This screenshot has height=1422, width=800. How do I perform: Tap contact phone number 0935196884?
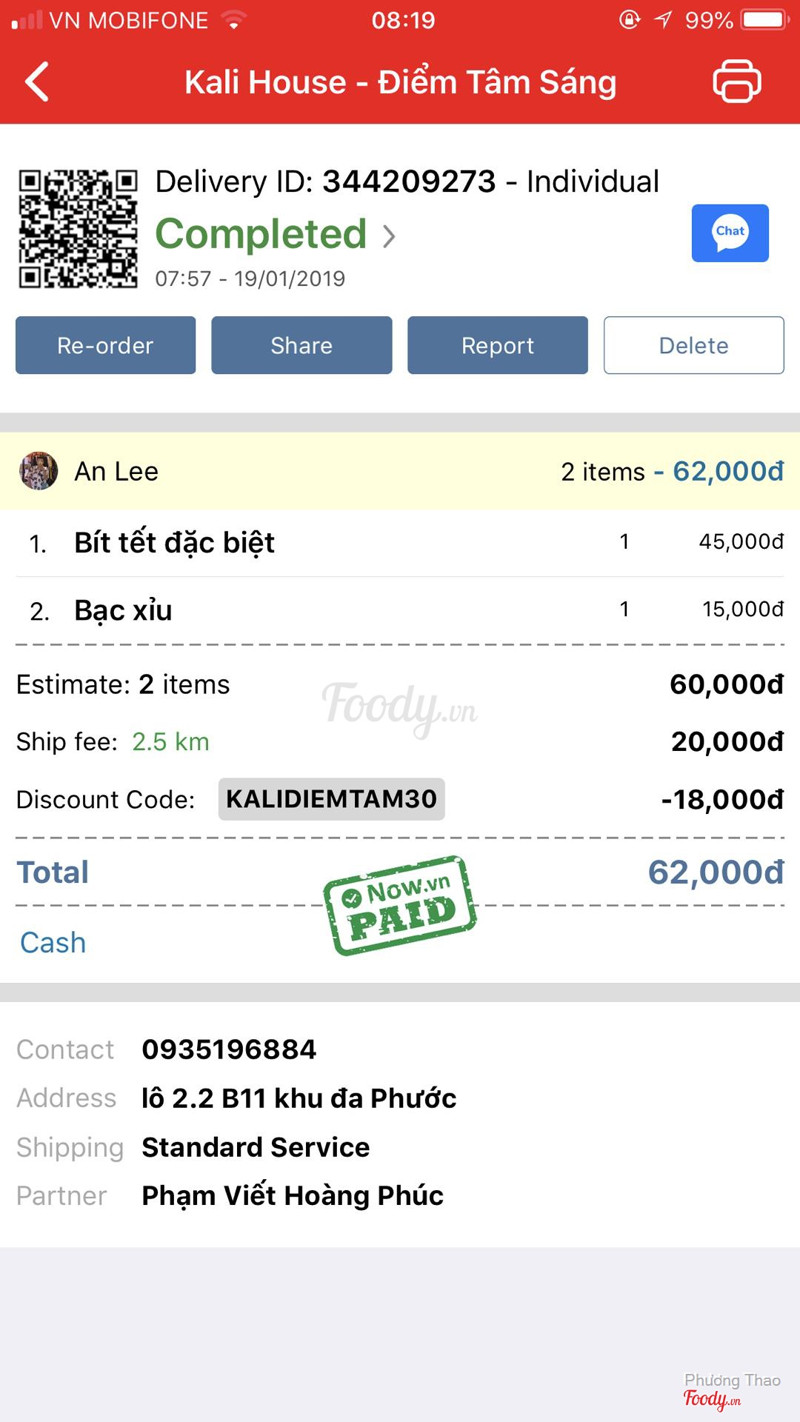(x=229, y=1049)
